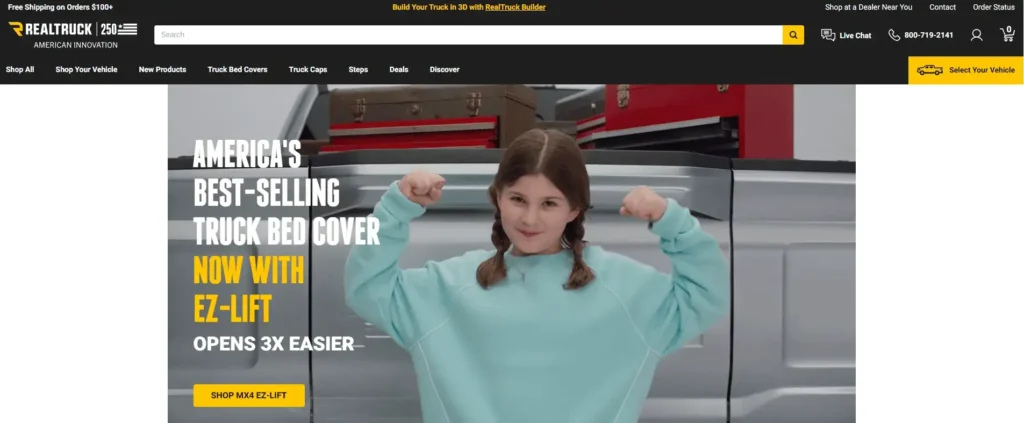Viewport: 1024px width, 423px height.
Task: Click the OPENS 3X EASIER text
Action: pos(274,343)
